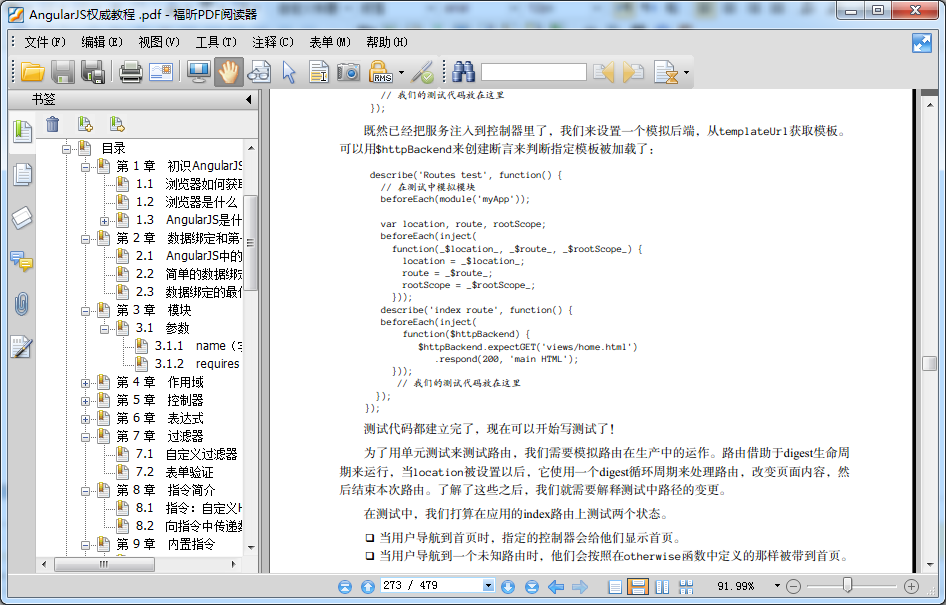
Task: Click the hourglass document icon
Action: (x=667, y=72)
